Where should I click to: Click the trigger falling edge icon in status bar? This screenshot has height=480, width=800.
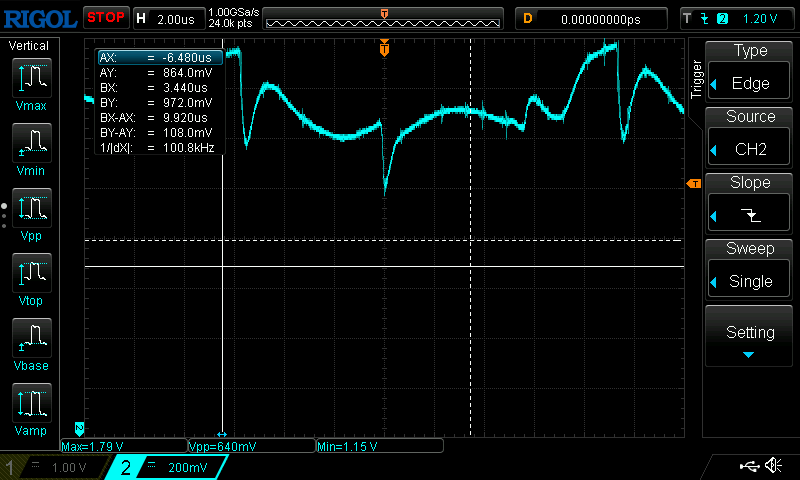(705, 19)
